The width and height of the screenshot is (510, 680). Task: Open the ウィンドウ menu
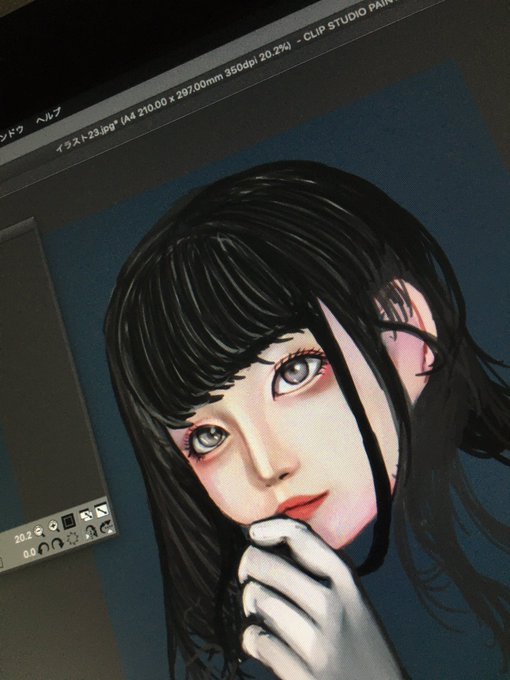(x=11, y=134)
